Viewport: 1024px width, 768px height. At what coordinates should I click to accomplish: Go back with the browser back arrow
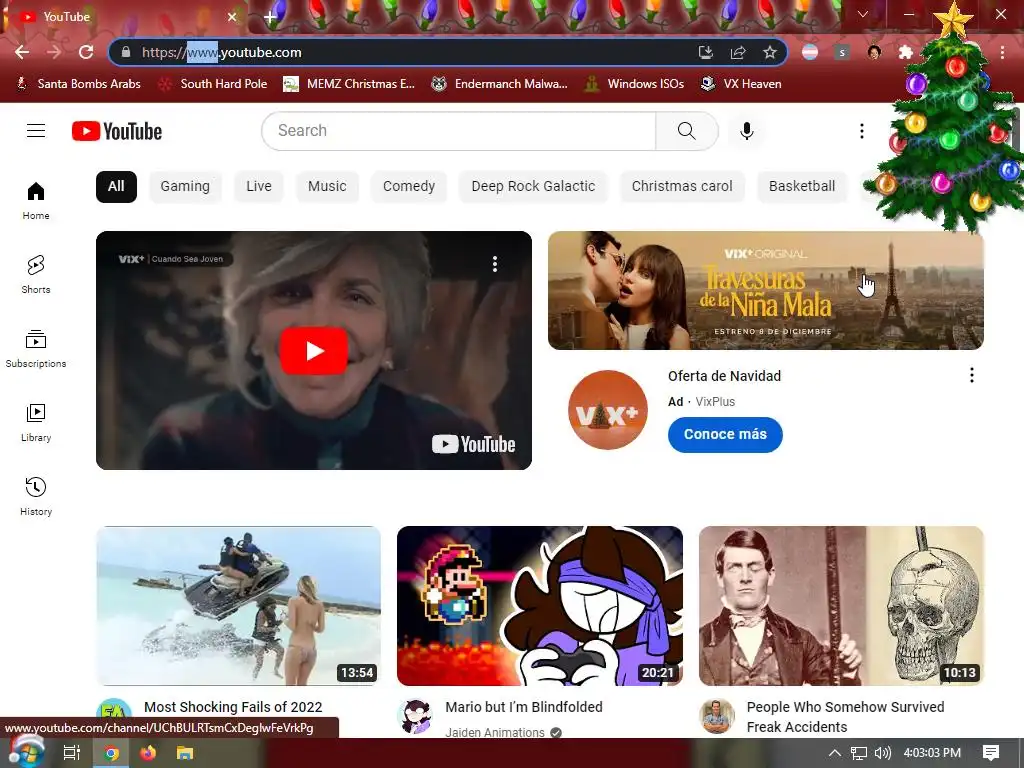pos(22,52)
